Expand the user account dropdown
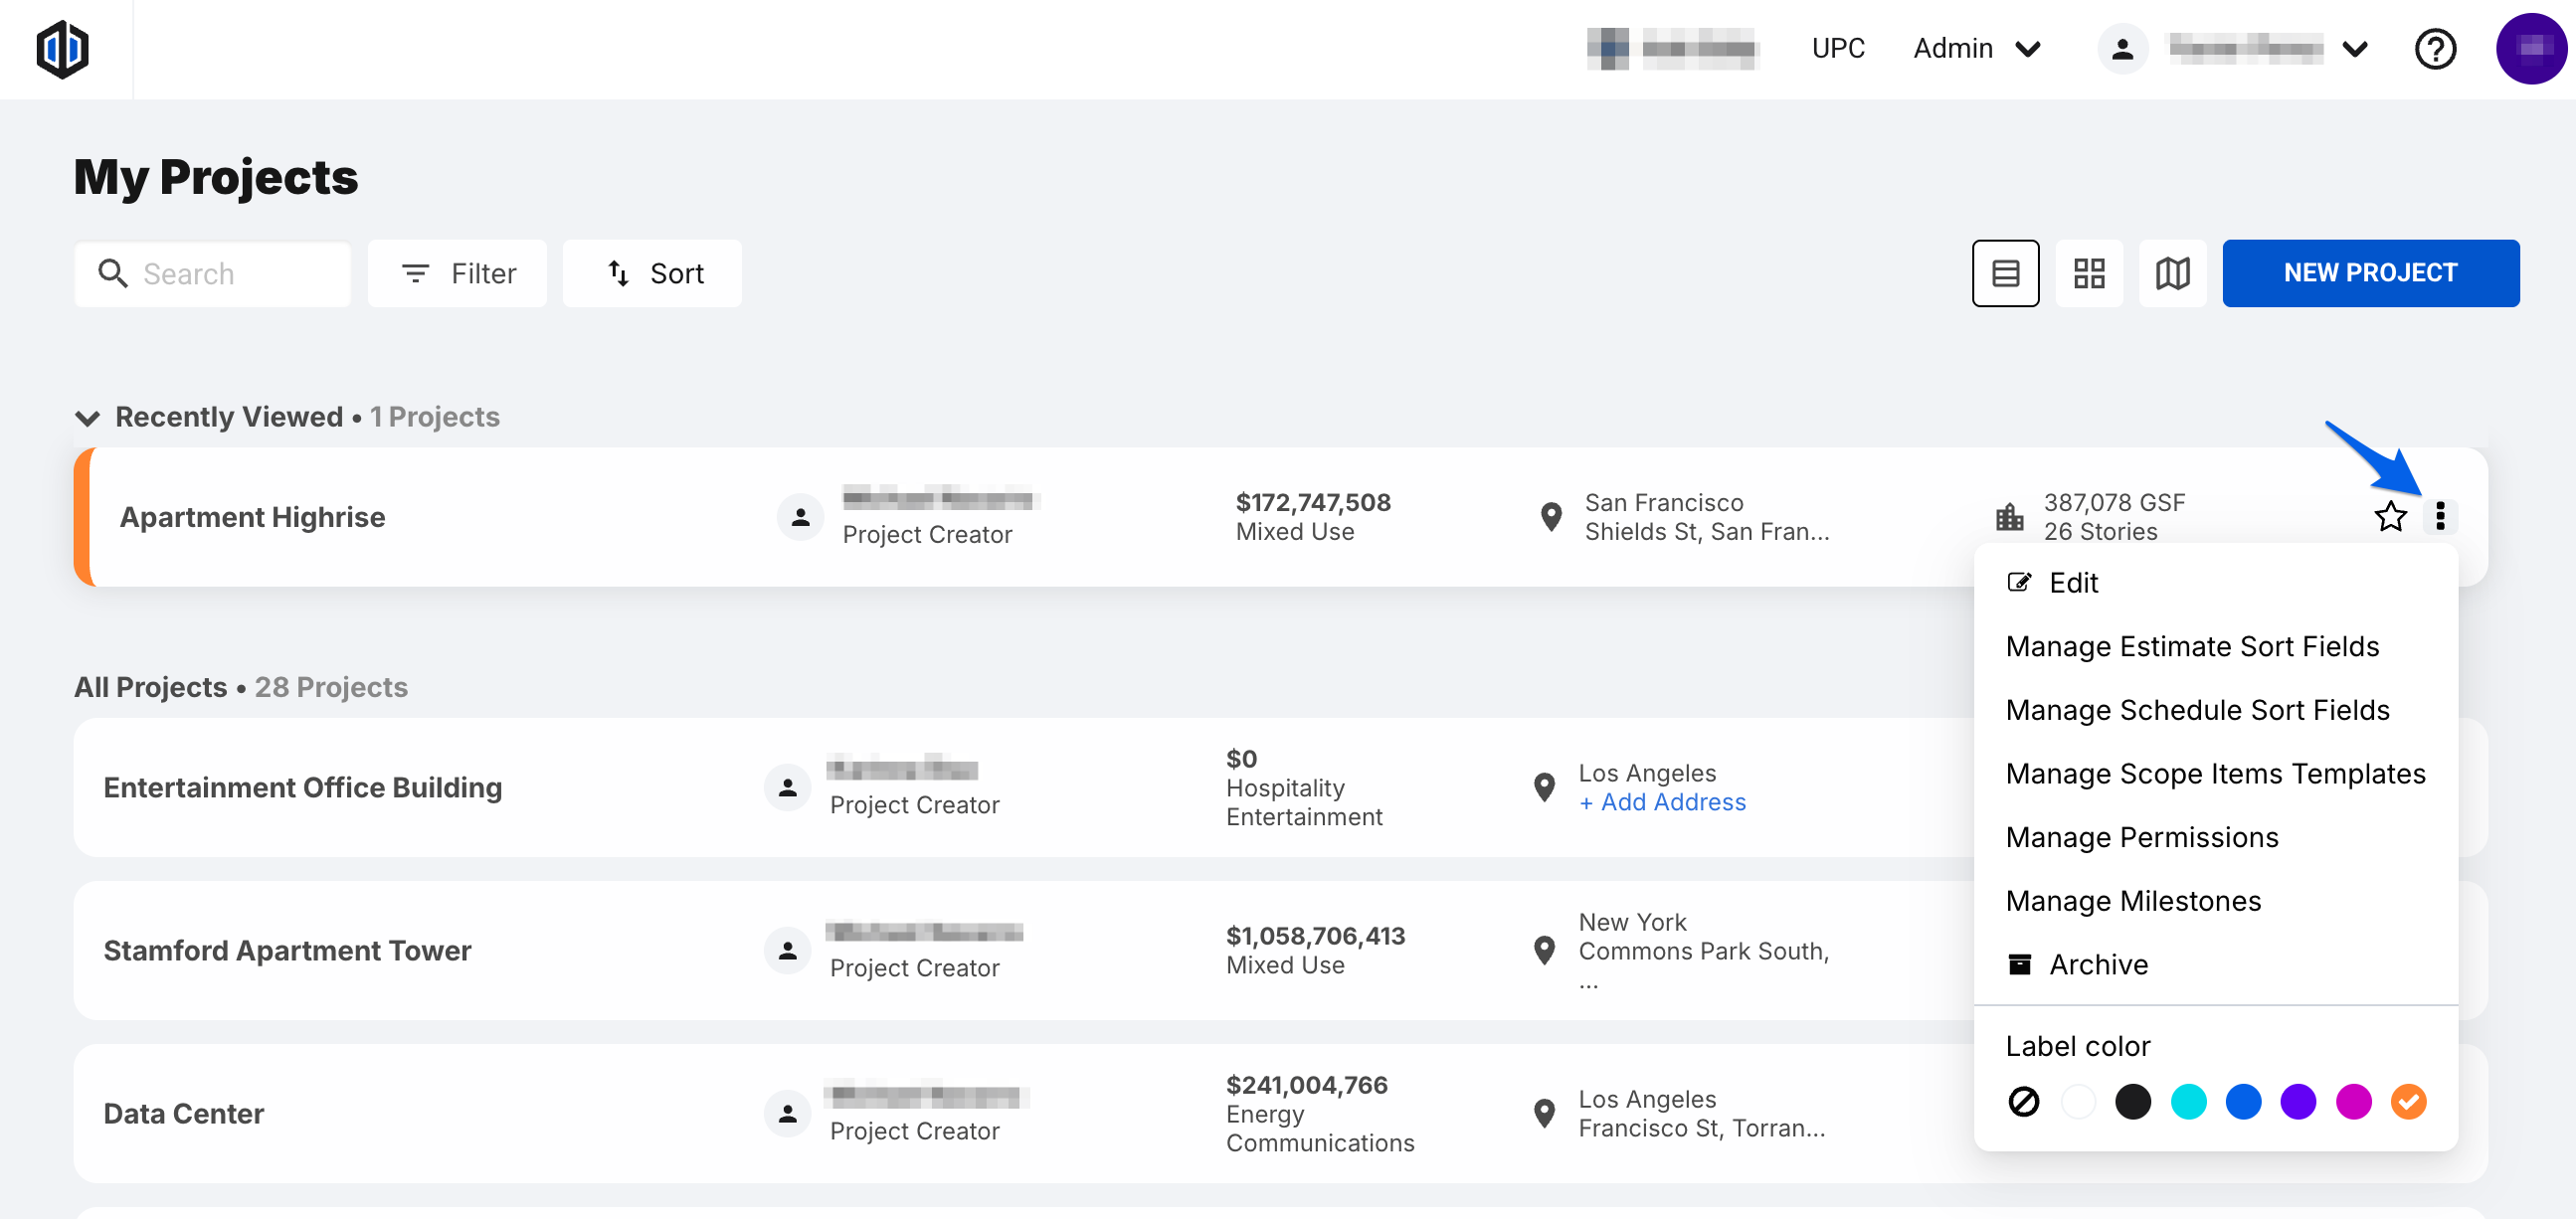The width and height of the screenshot is (2576, 1219). 2355,49
